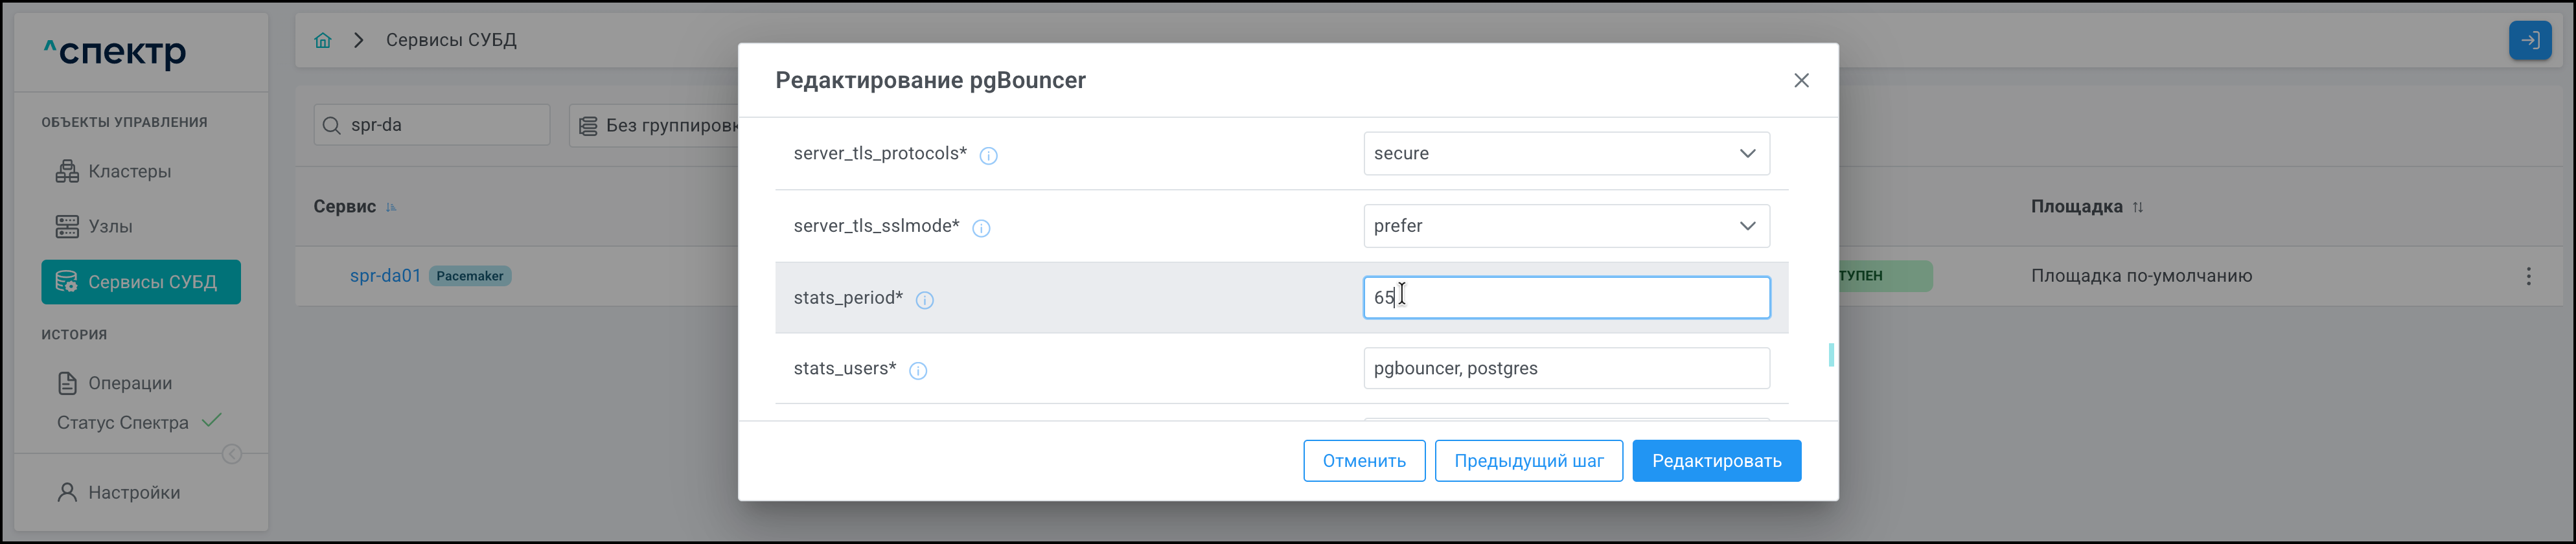Click info icon next to server_tls_sslmode

(x=981, y=228)
